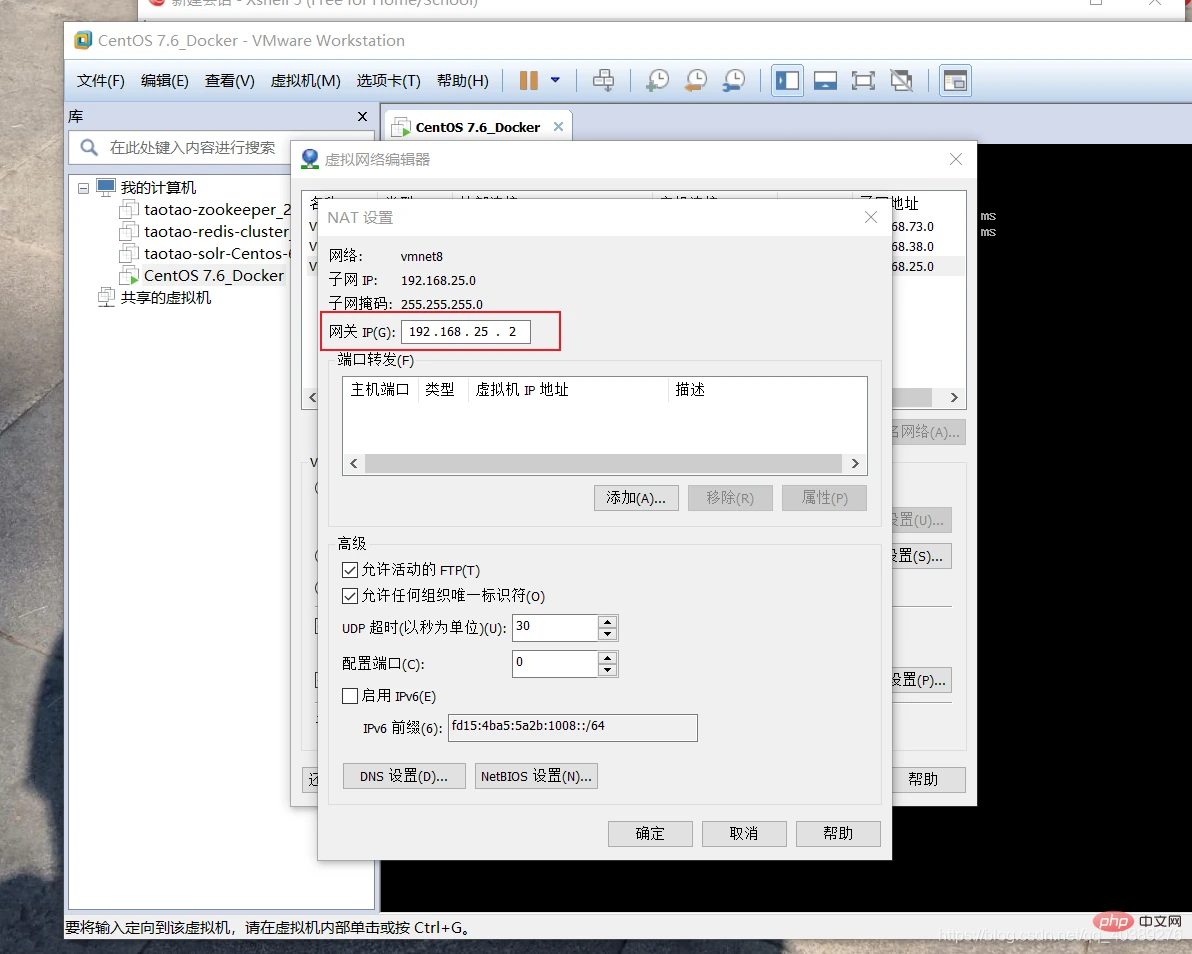The image size is (1192, 954).
Task: Click 帮助 in NAT settings dialog
Action: 838,834
